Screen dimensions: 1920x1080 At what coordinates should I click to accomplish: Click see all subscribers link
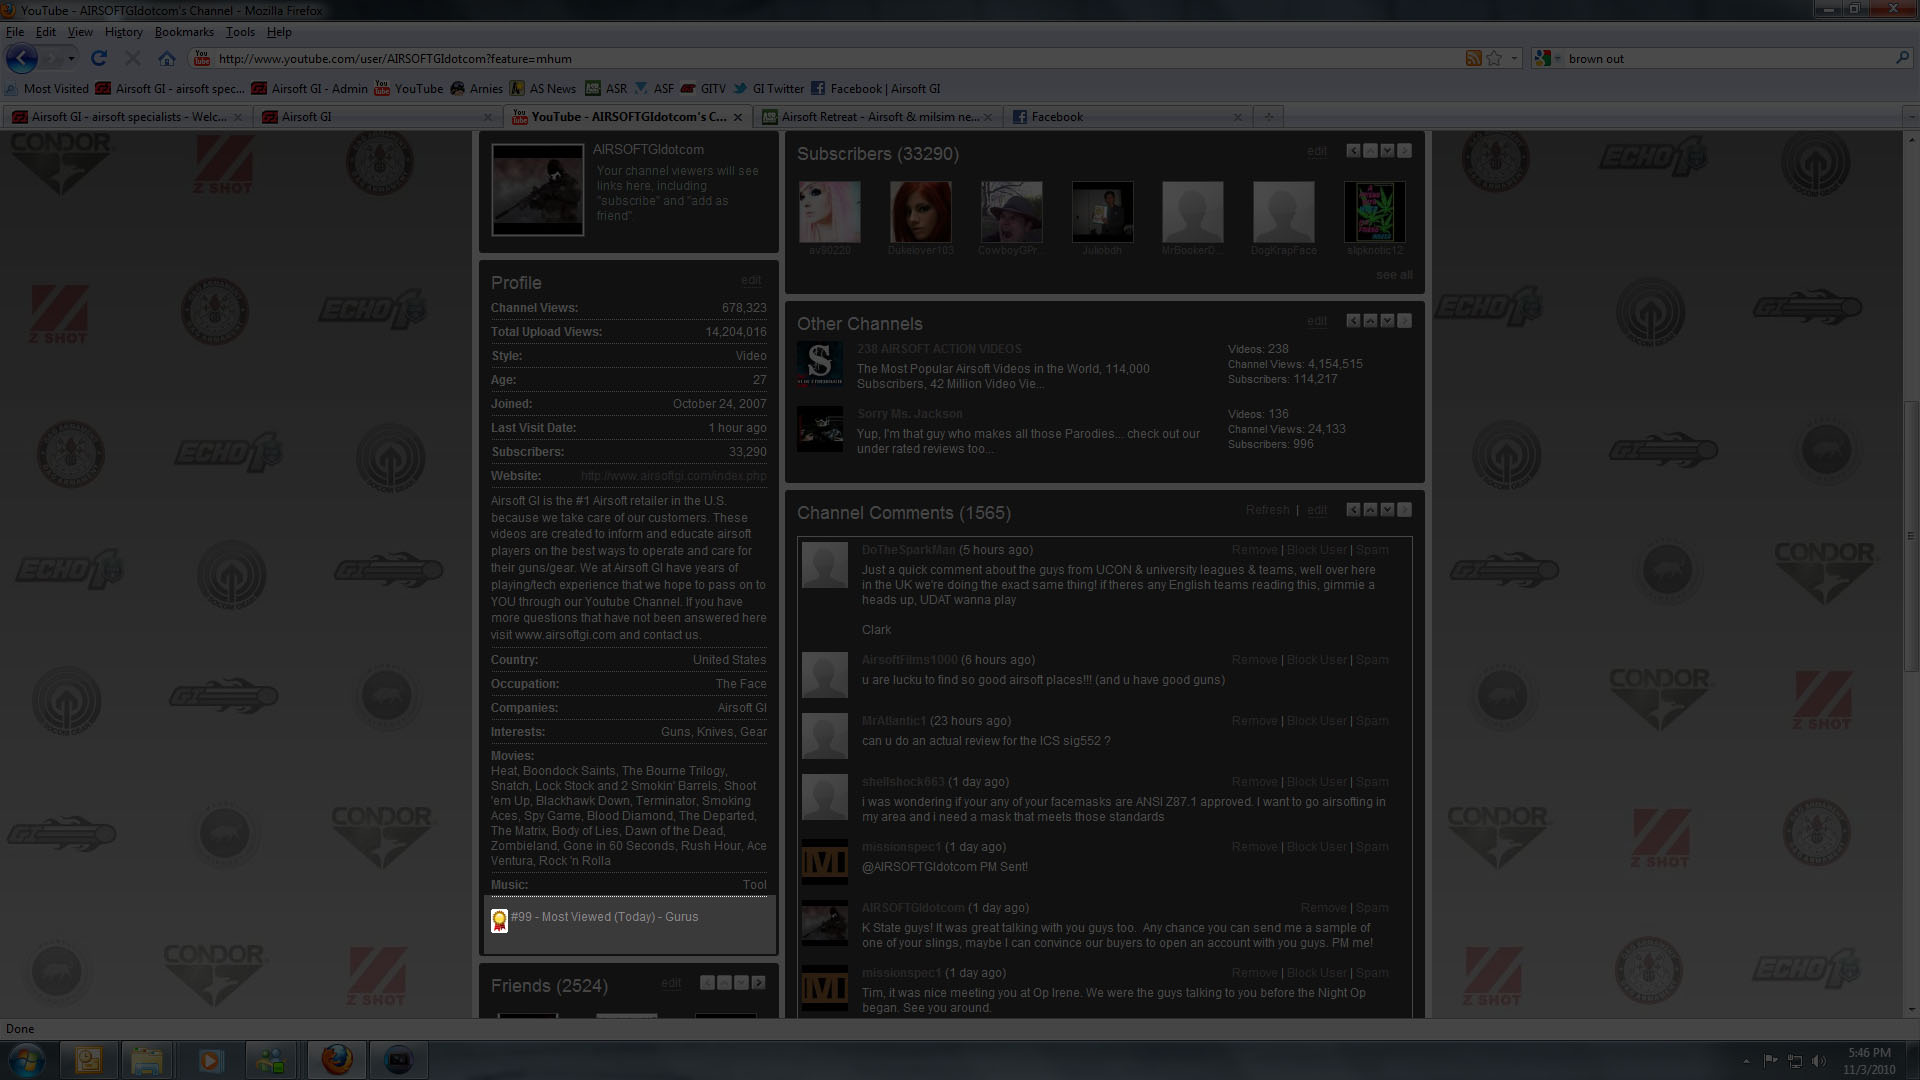pyautogui.click(x=1394, y=275)
